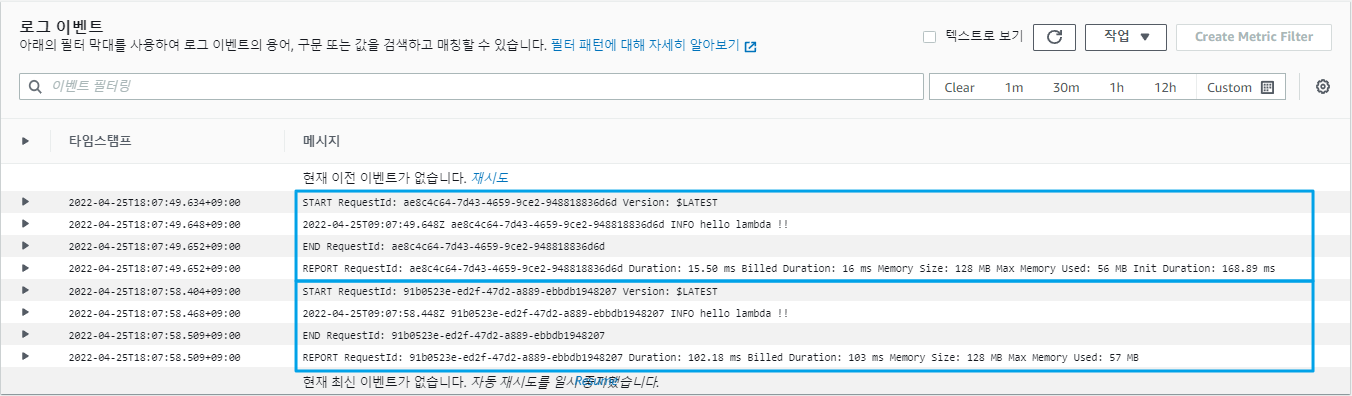Click the magnifier icon in filter box
1352x396 pixels.
click(x=35, y=87)
